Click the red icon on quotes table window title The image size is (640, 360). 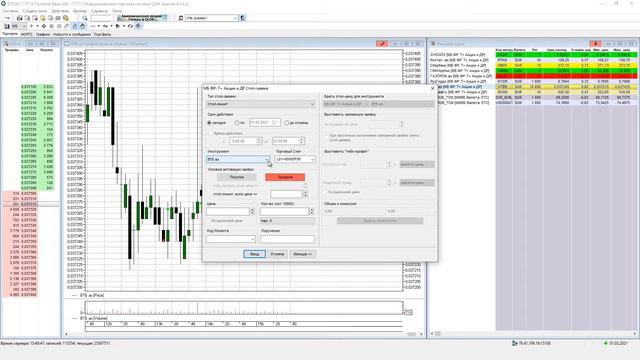tap(595, 44)
